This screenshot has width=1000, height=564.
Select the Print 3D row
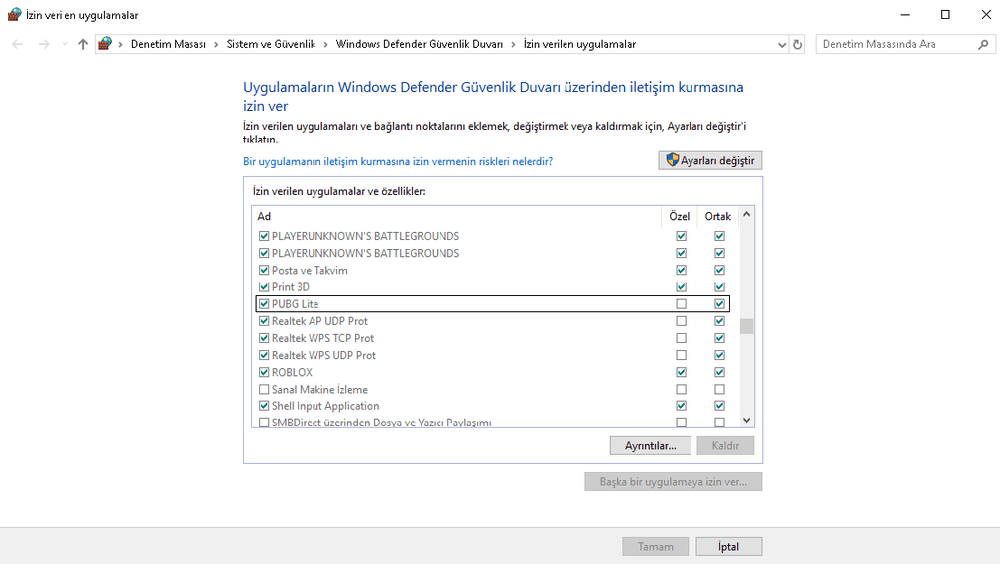coord(492,286)
